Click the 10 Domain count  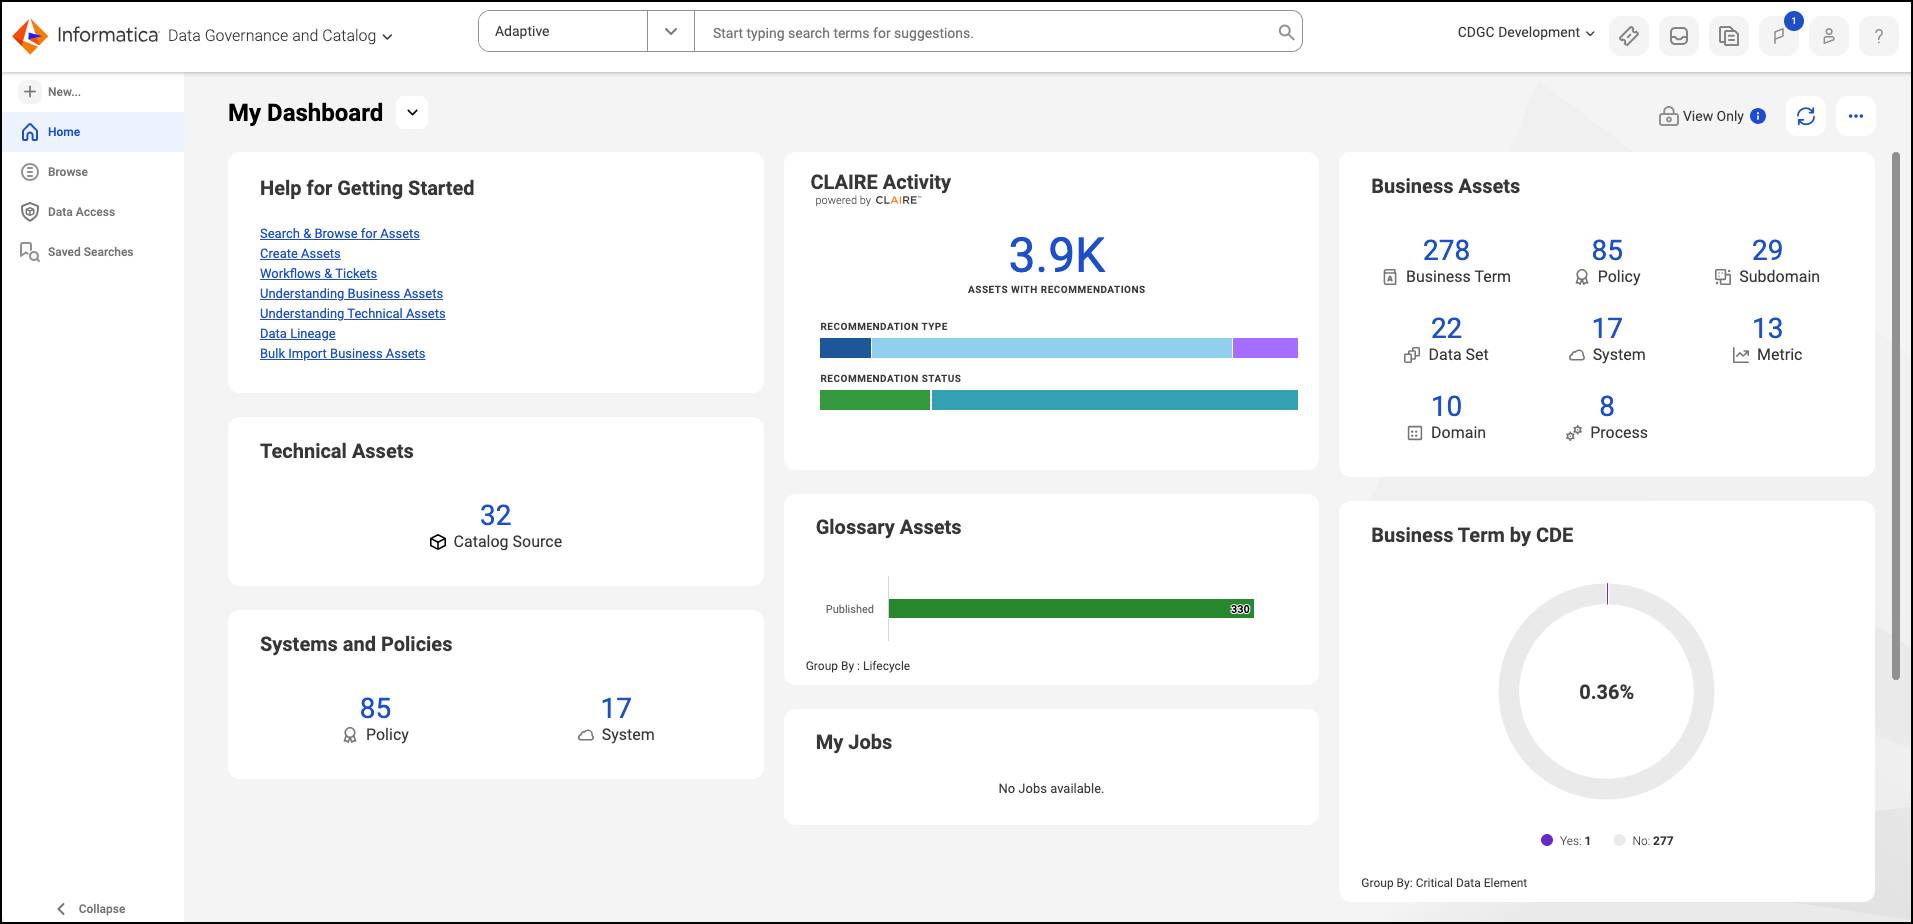(x=1446, y=406)
